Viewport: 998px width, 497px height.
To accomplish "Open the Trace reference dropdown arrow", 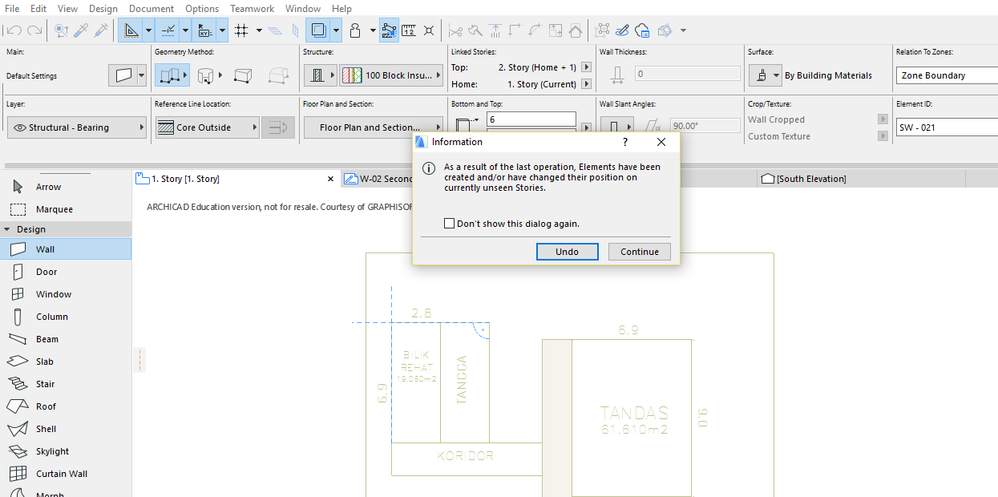I will (336, 30).
